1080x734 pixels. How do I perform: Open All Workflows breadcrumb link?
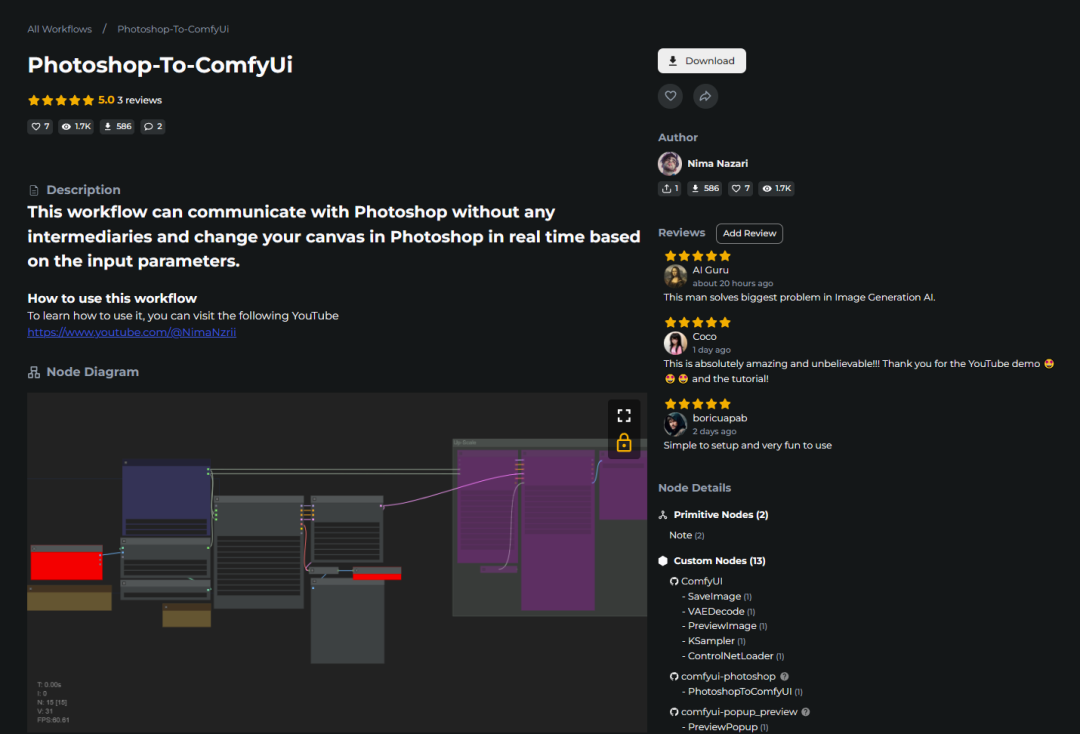[59, 29]
